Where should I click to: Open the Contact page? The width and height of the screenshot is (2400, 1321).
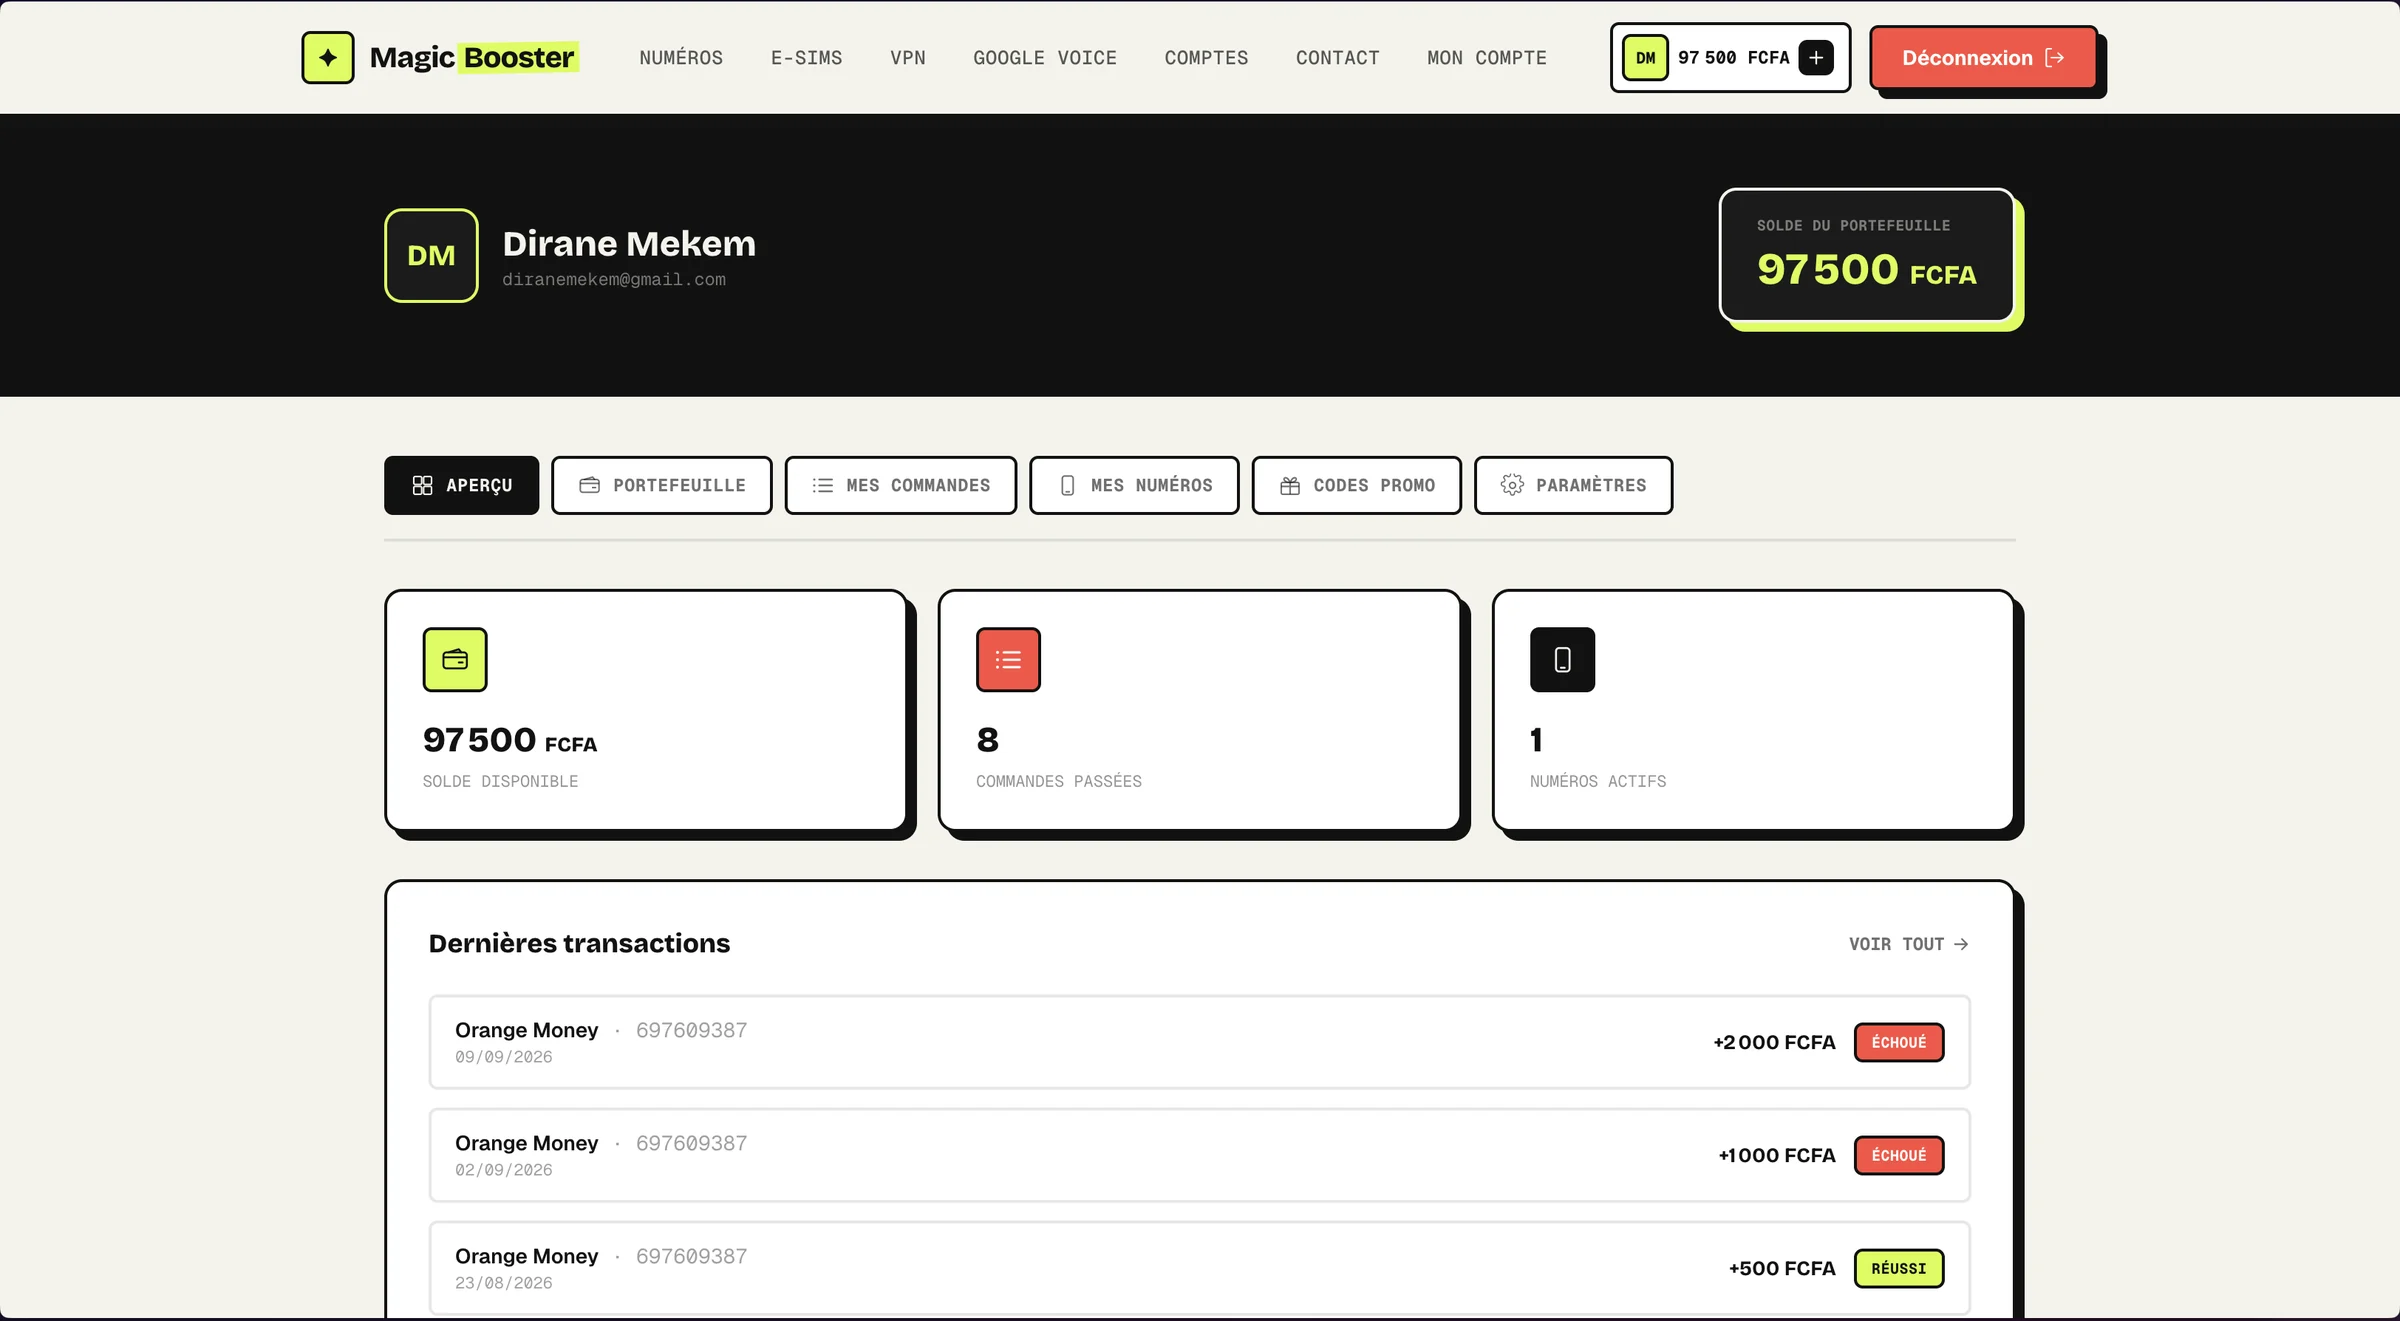pos(1338,58)
